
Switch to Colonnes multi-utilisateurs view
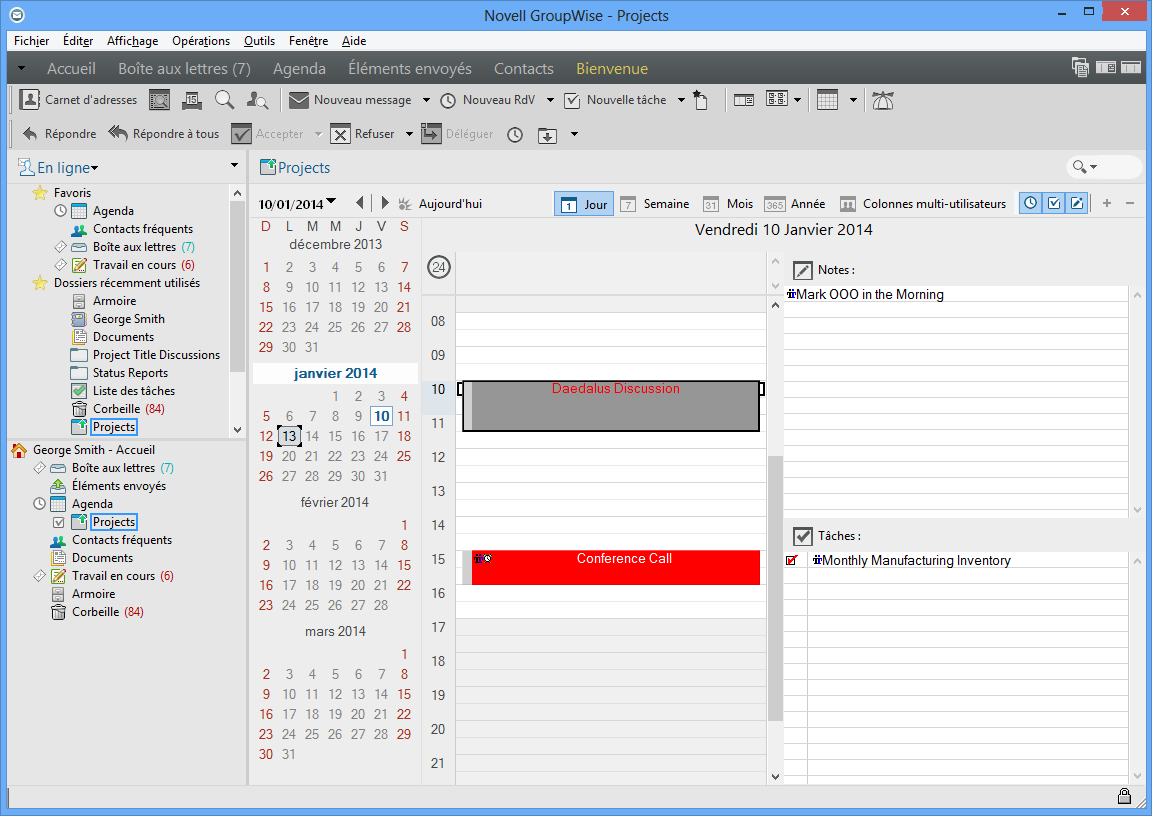point(923,204)
